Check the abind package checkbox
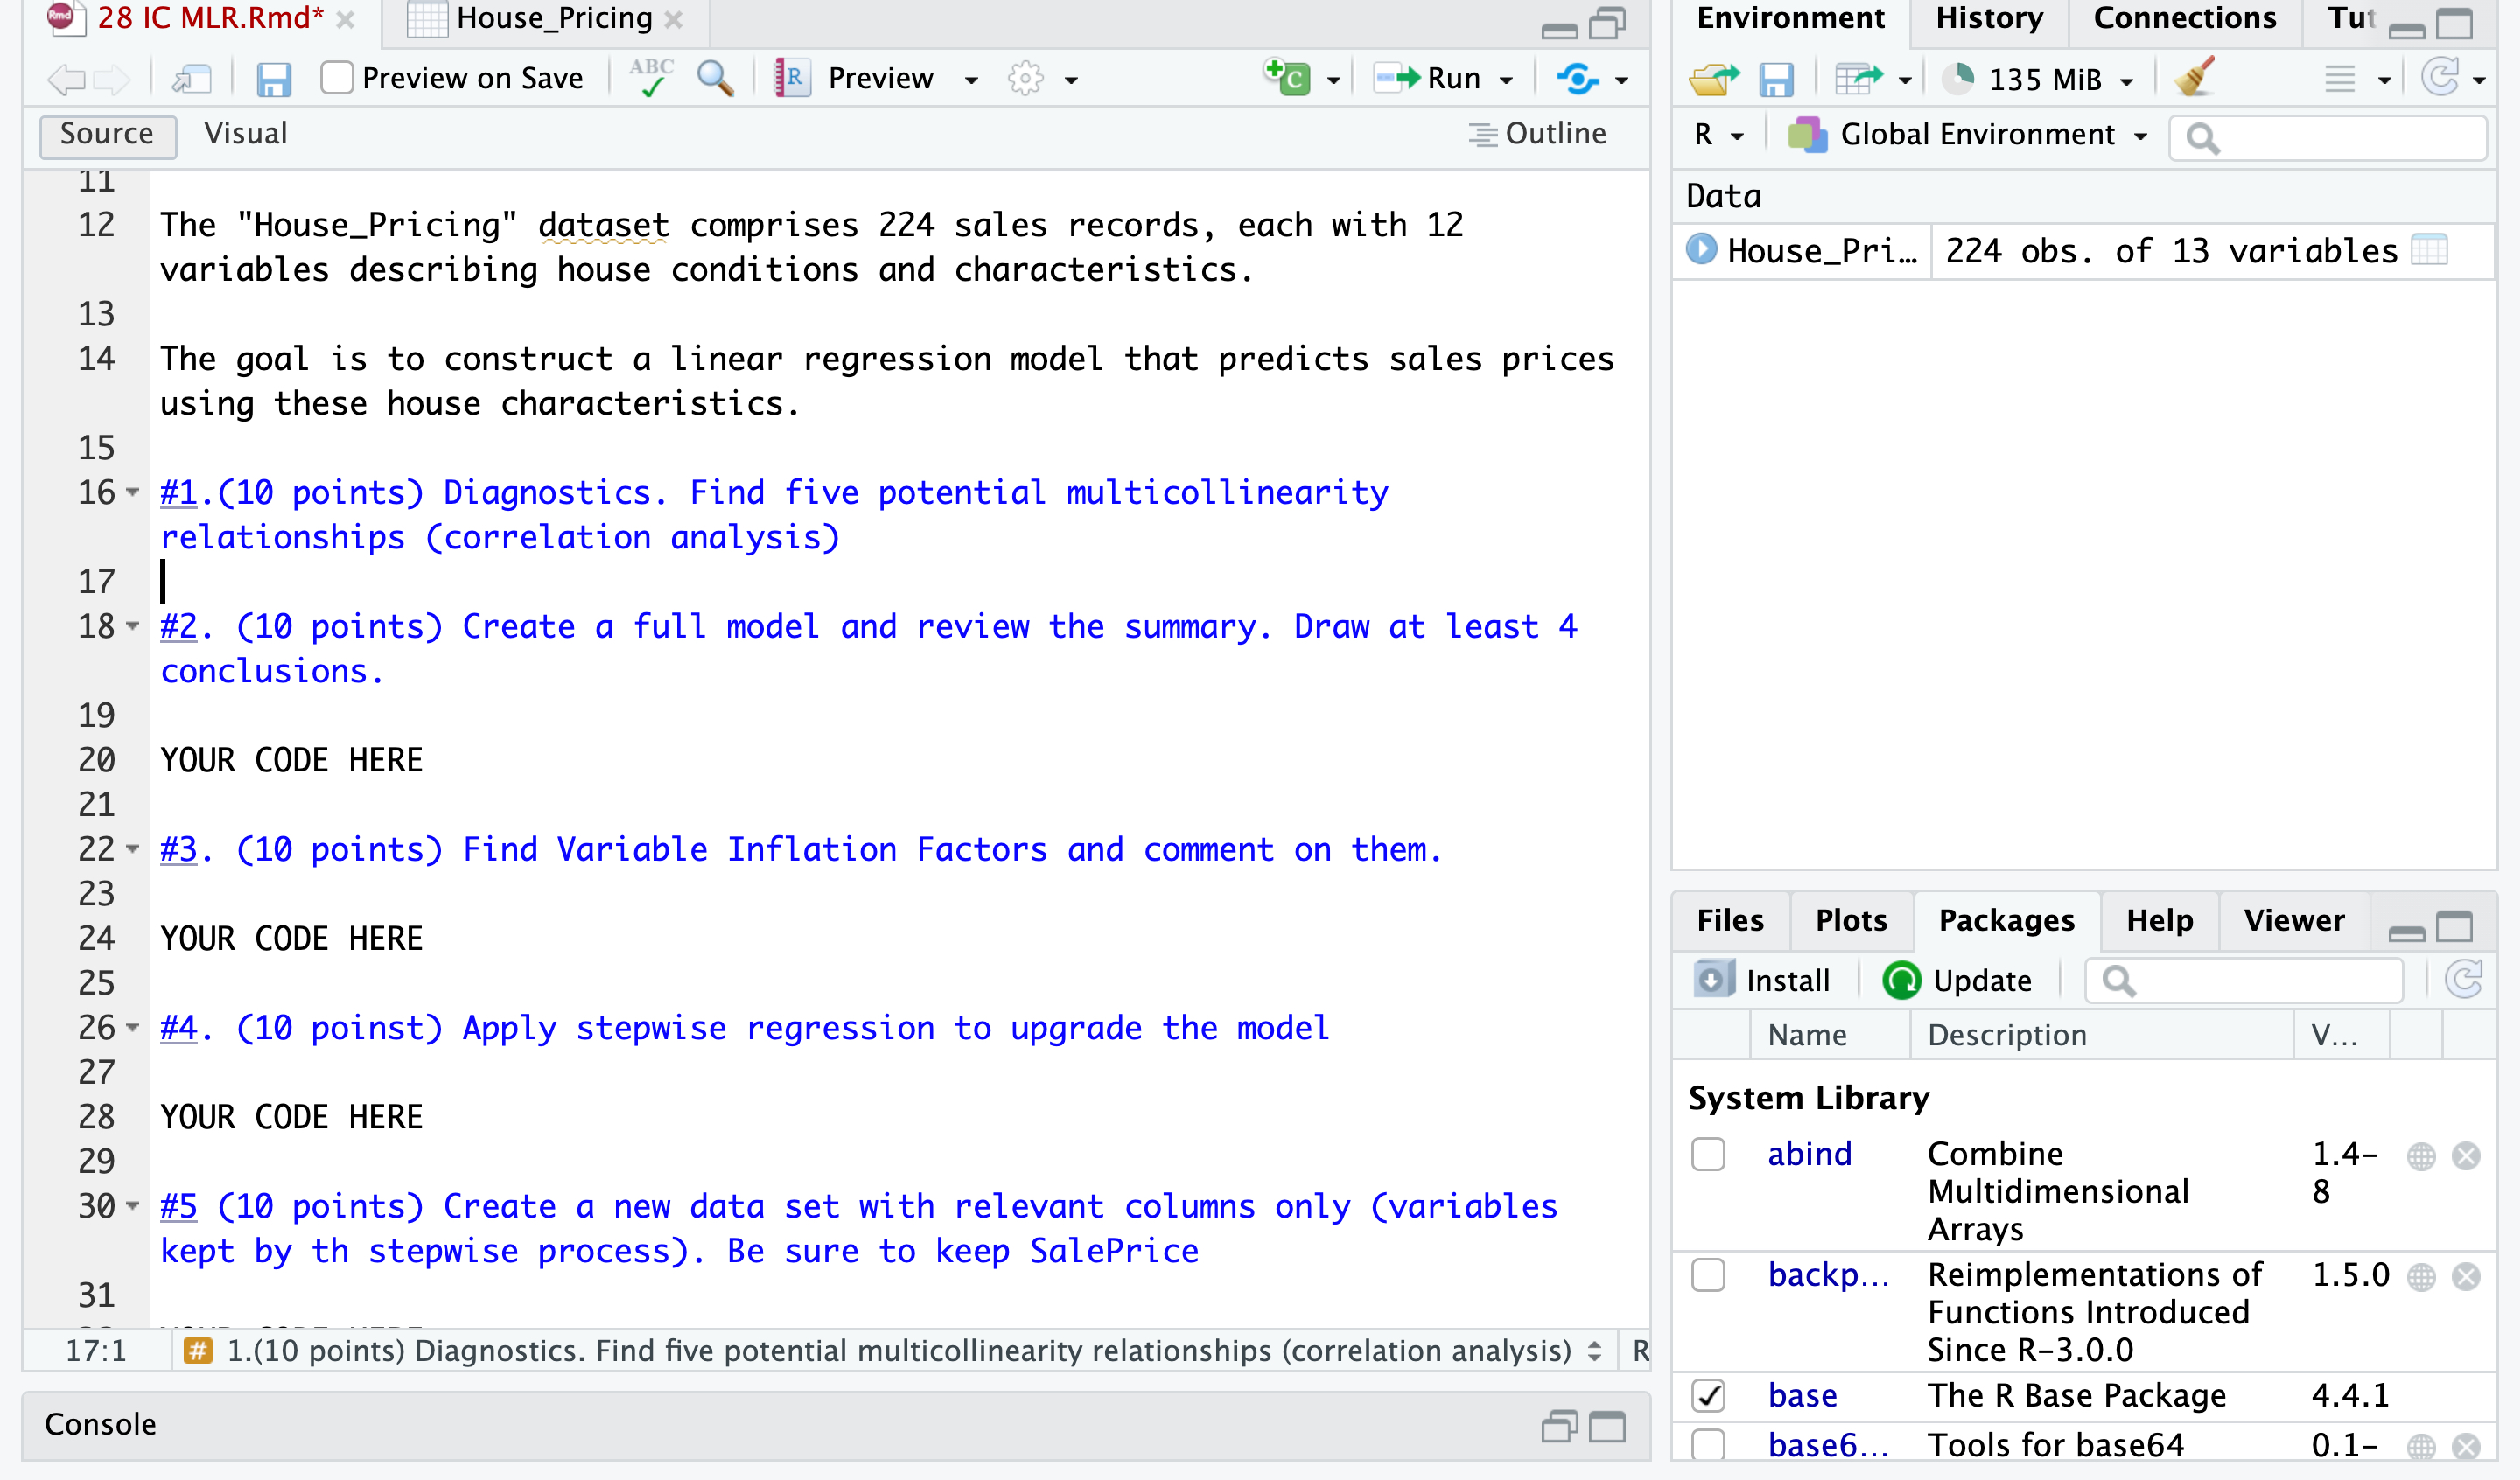The image size is (2520, 1480). (1708, 1154)
